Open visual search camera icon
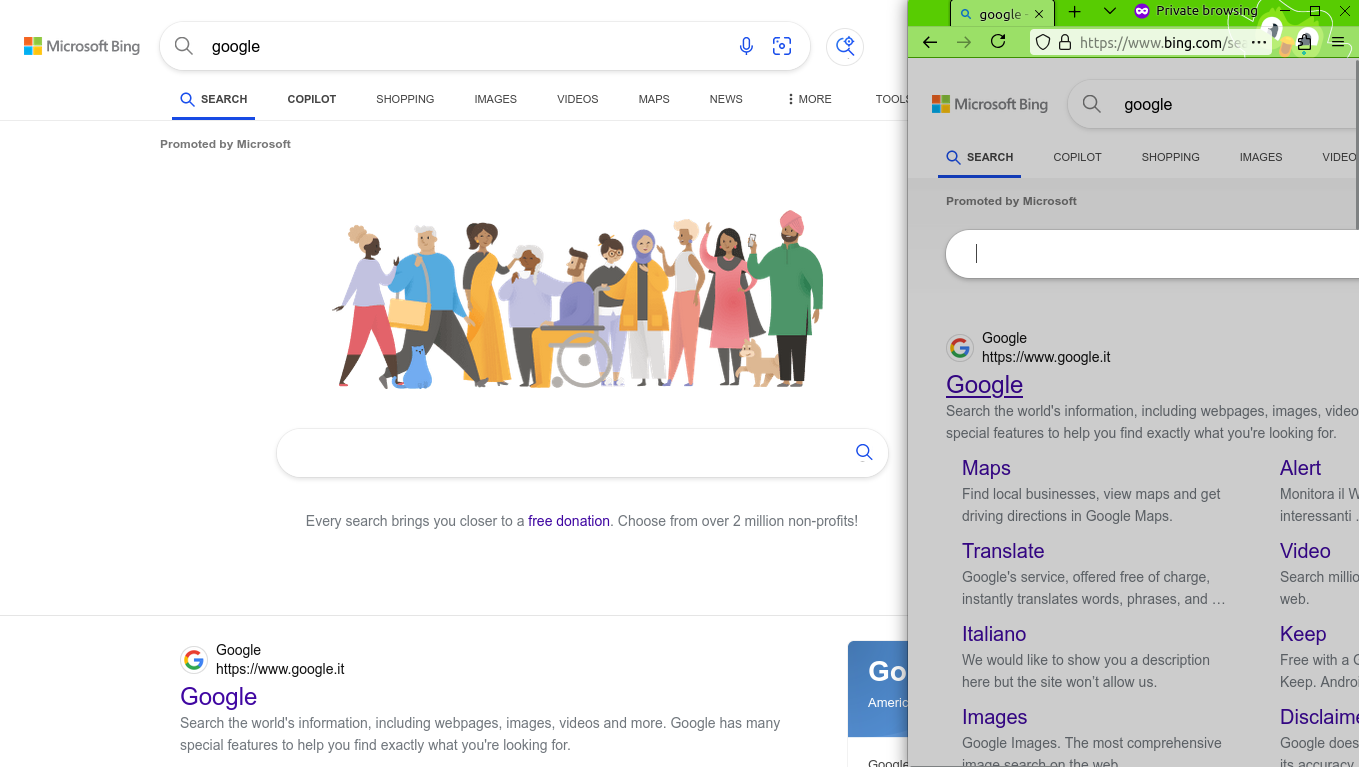The height and width of the screenshot is (767, 1359). coord(782,46)
